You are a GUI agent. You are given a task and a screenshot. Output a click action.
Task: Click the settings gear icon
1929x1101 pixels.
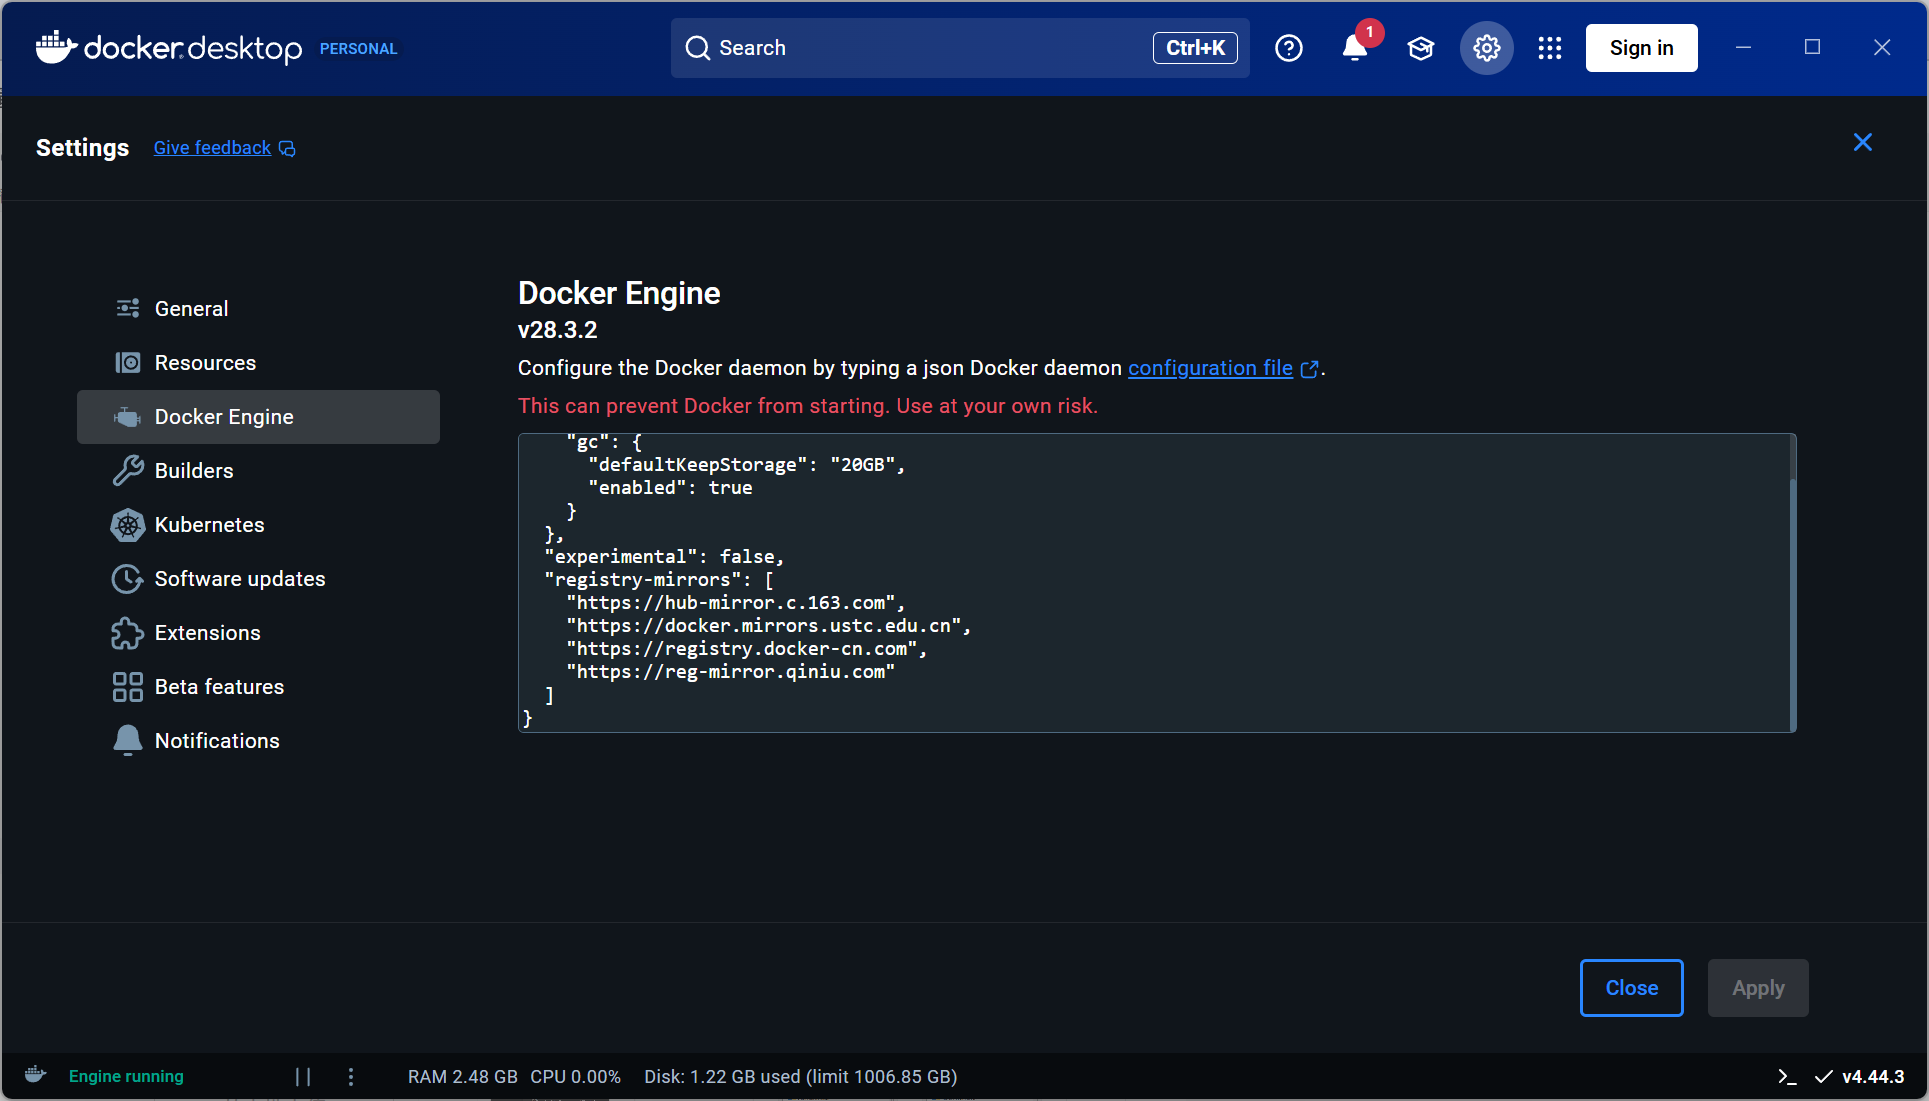pyautogui.click(x=1487, y=48)
